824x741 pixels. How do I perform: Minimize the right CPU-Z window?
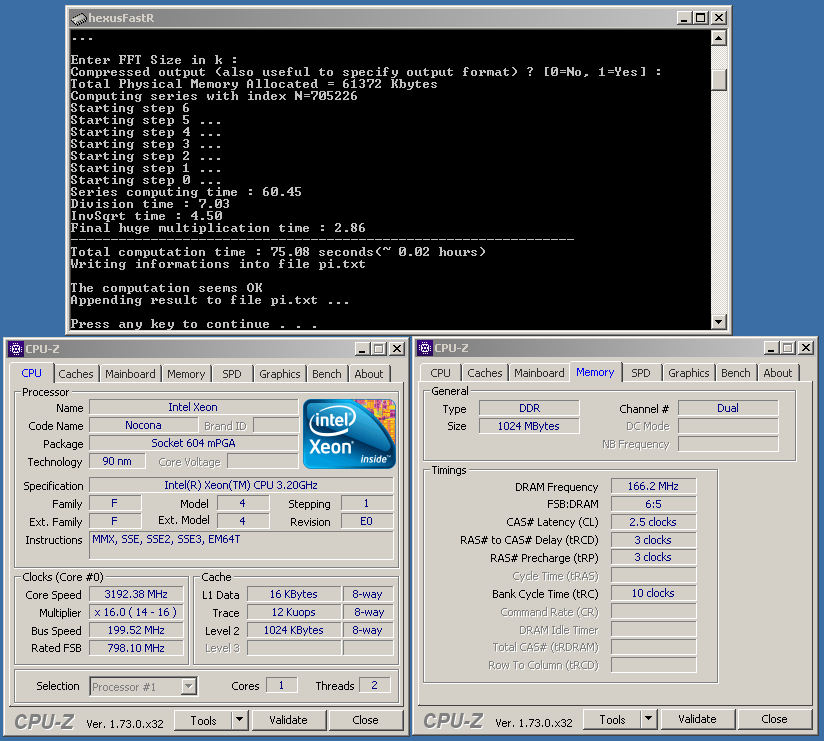click(771, 348)
